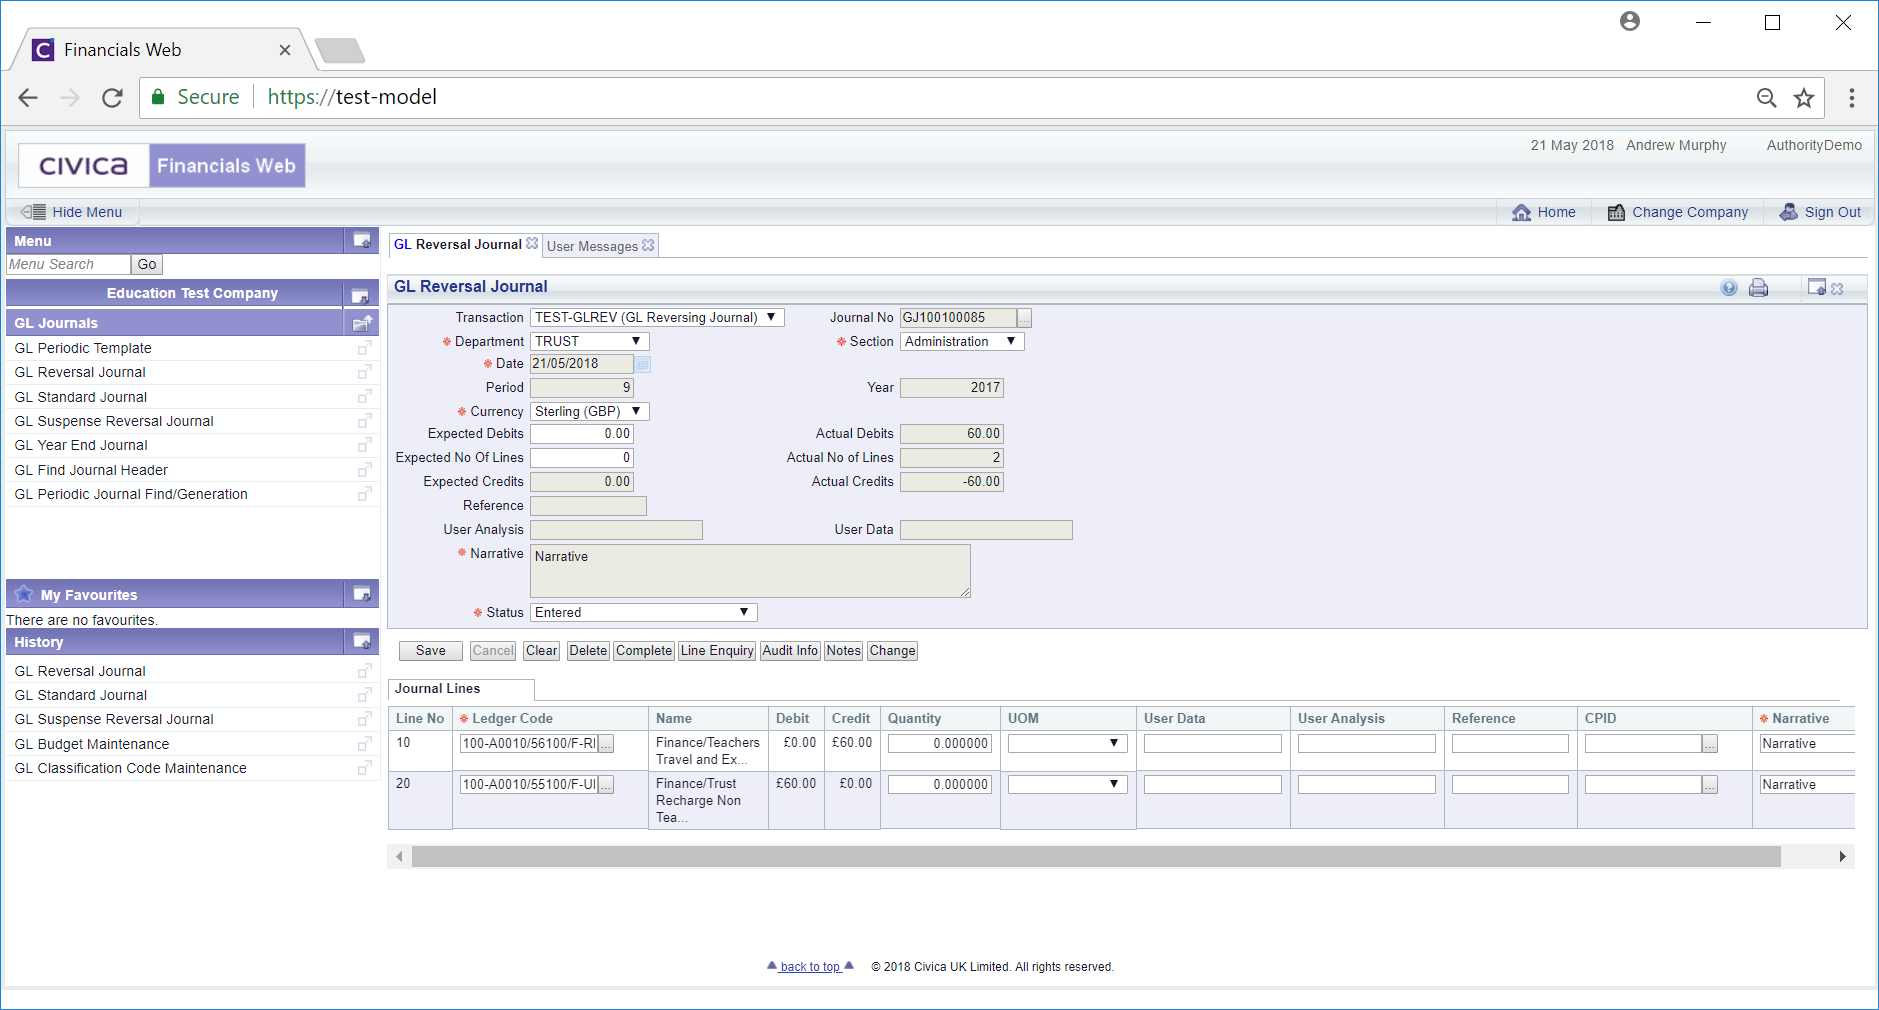Click the Line Enquiry button
This screenshot has height=1010, width=1879.
717,651
